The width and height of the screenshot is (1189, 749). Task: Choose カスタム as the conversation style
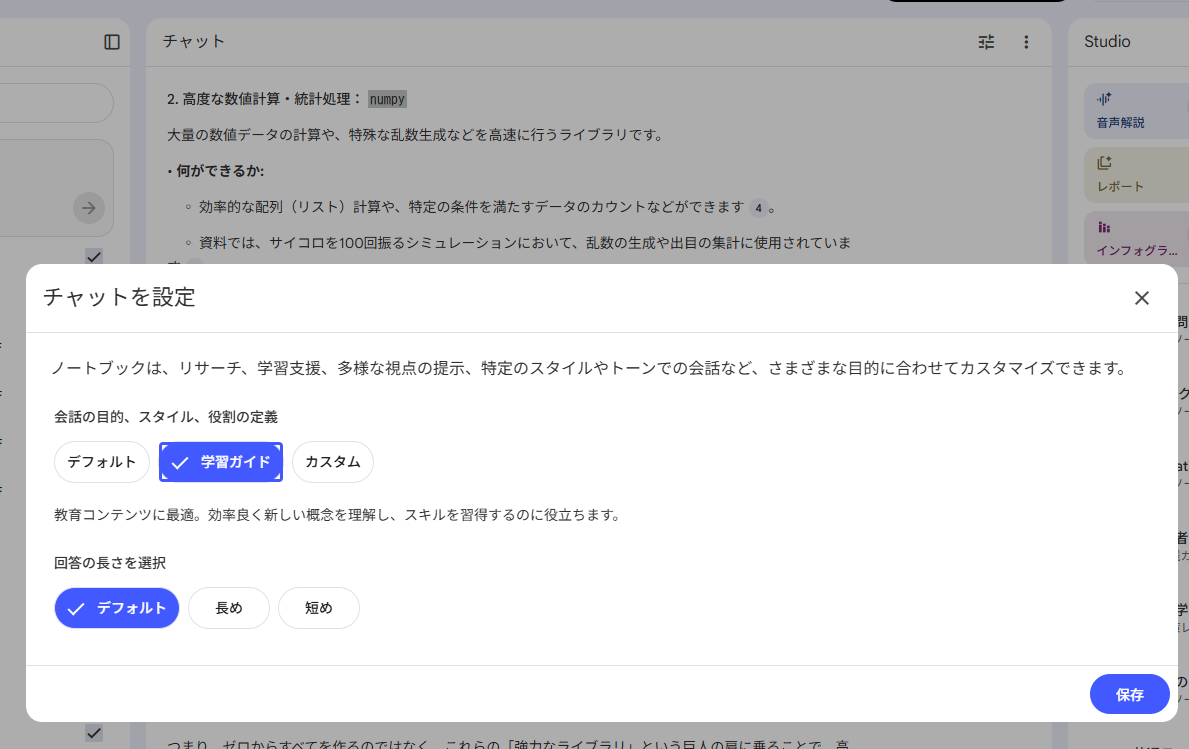pyautogui.click(x=332, y=461)
